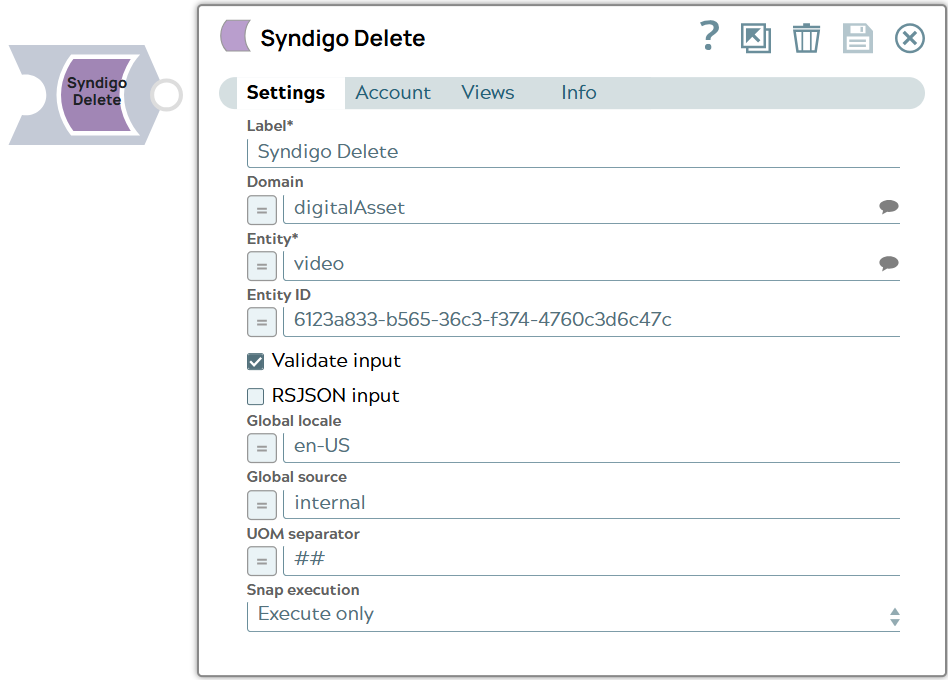Show the Info tab
The height and width of the screenshot is (680, 948).
(578, 92)
